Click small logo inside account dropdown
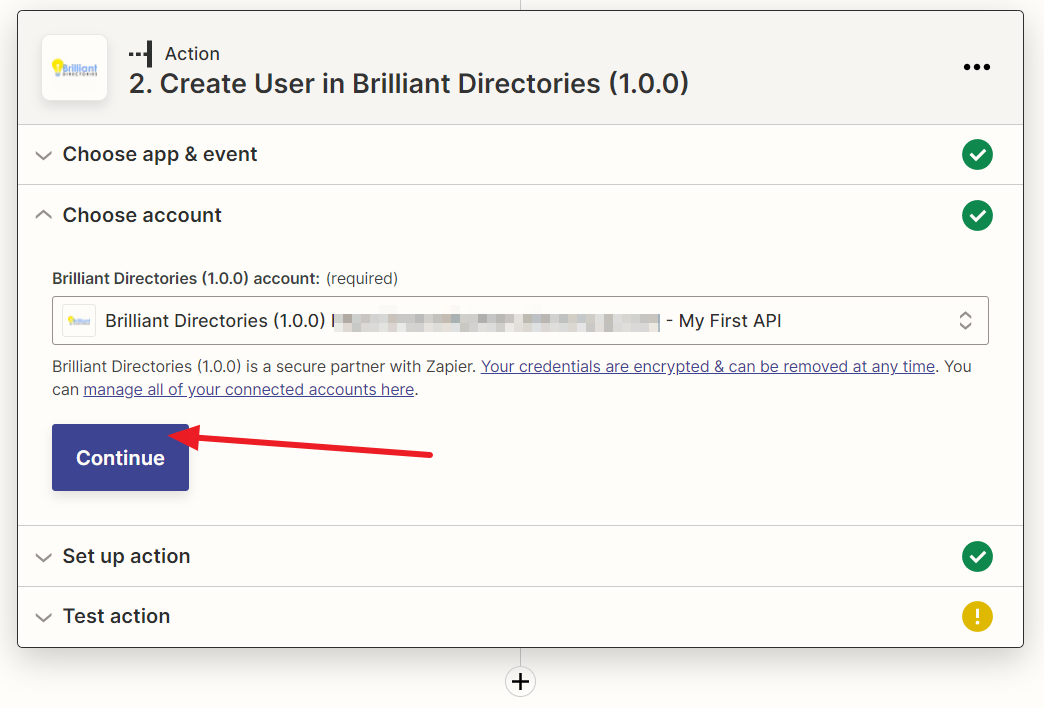Image resolution: width=1044 pixels, height=708 pixels. point(79,321)
